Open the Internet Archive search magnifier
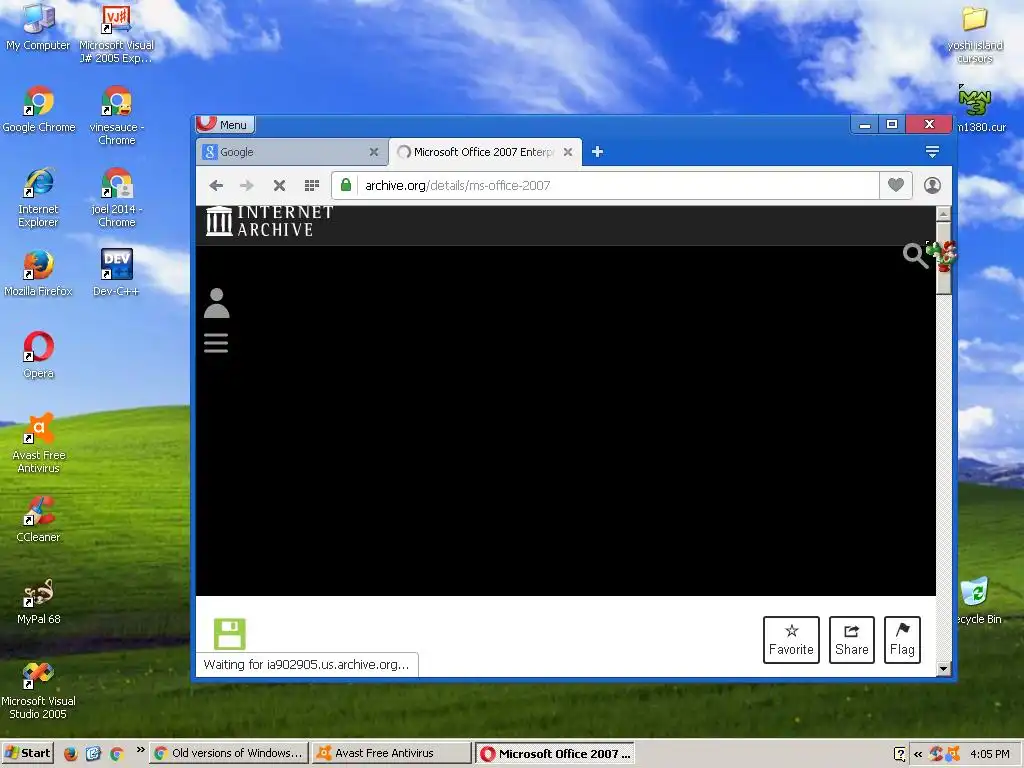Screen dimensions: 1024x768 coord(914,255)
